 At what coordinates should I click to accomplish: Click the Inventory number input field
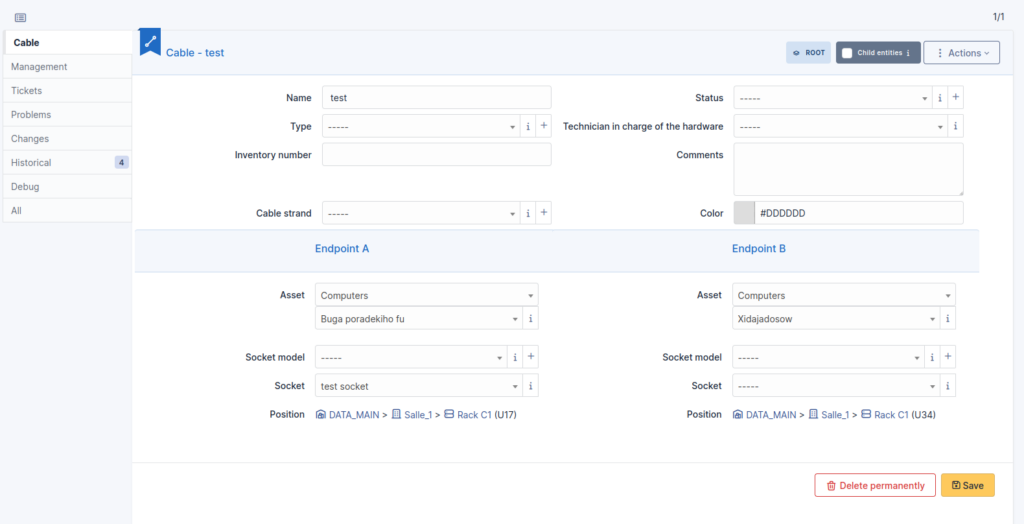point(437,155)
